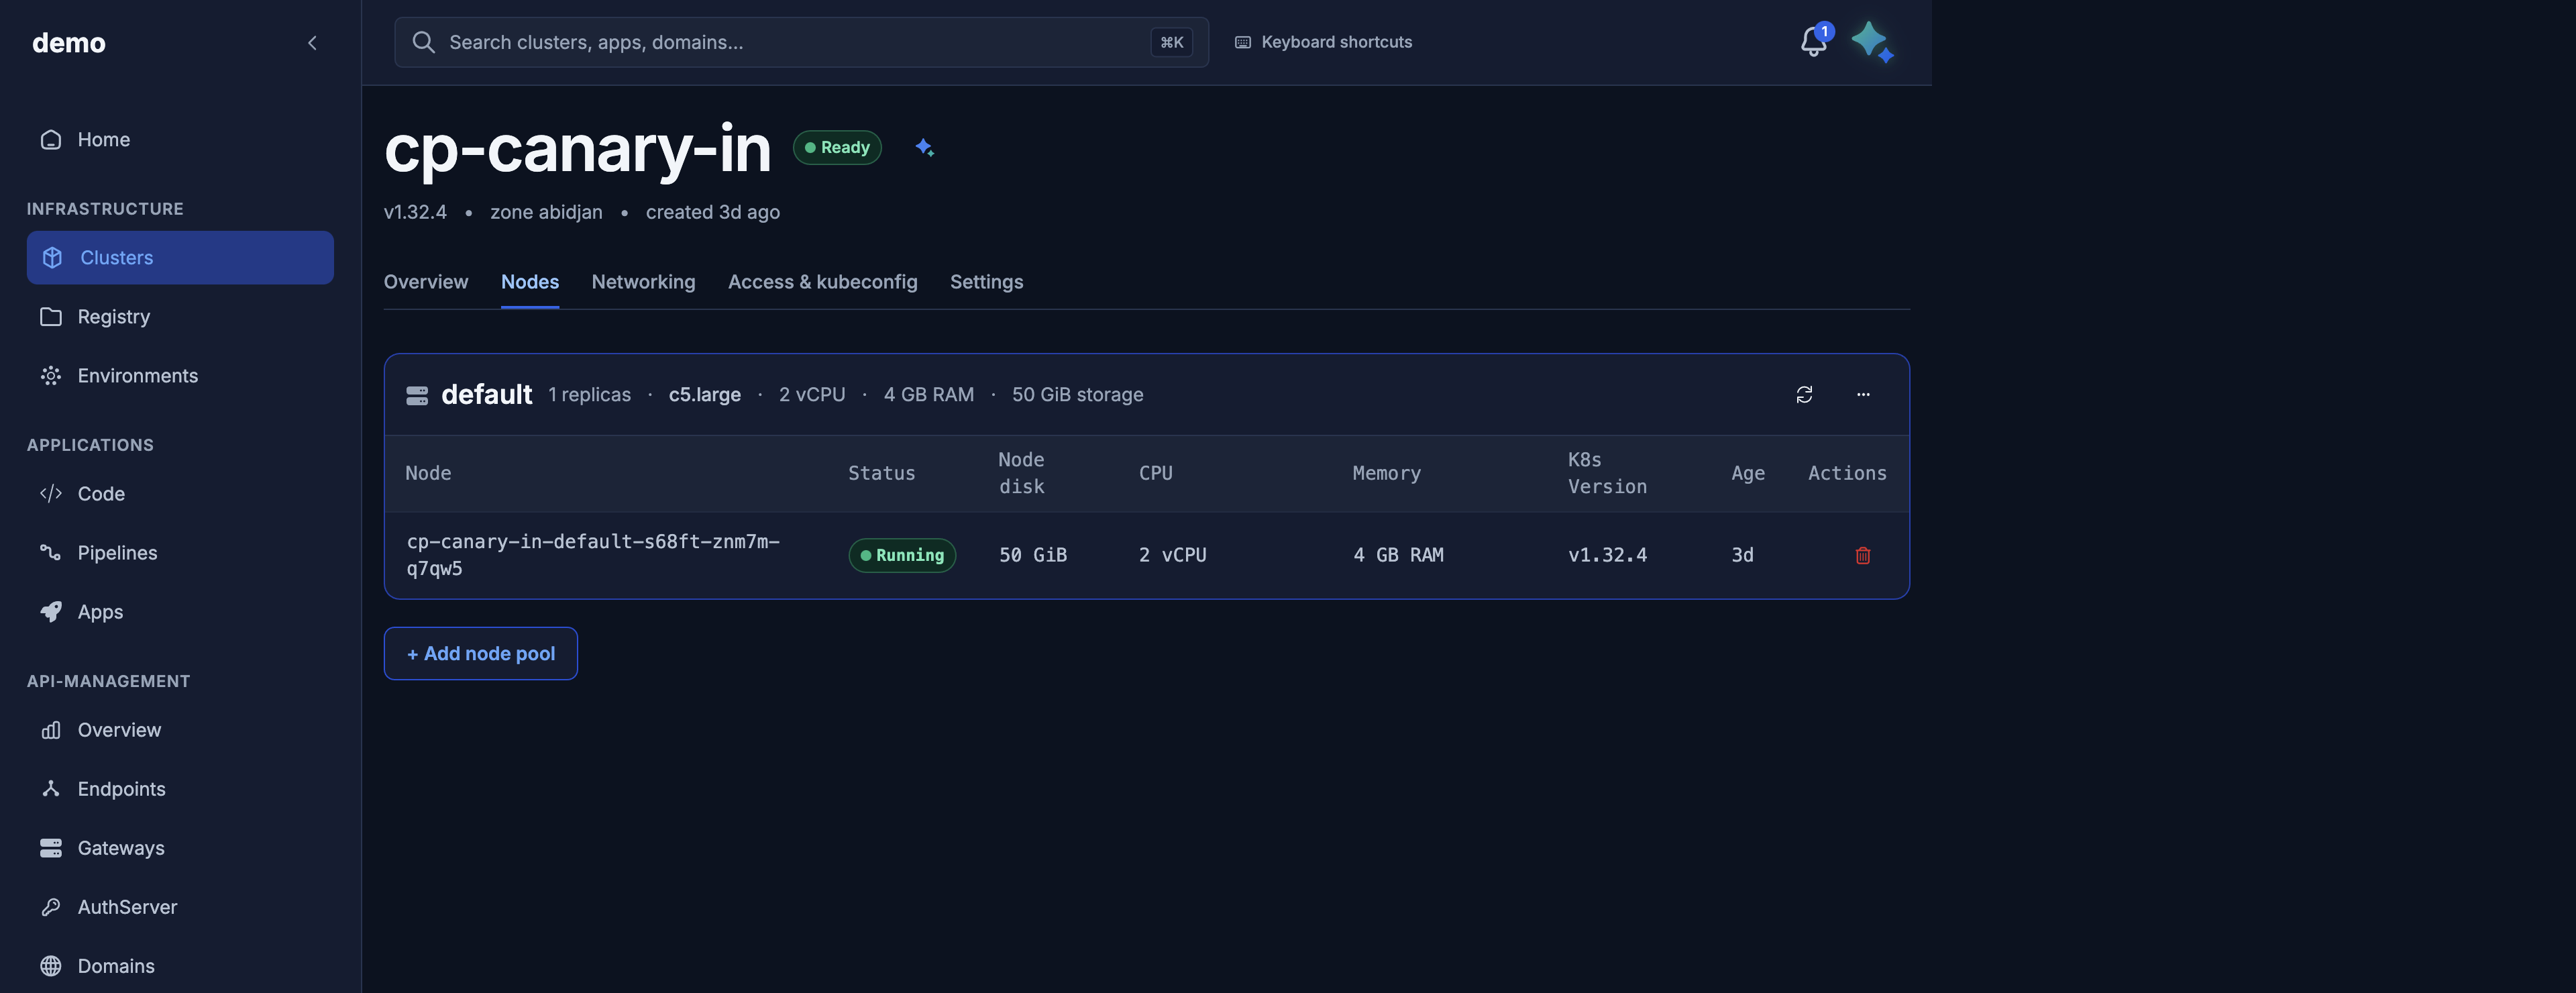
Task: Open the Registry page
Action: click(x=180, y=316)
